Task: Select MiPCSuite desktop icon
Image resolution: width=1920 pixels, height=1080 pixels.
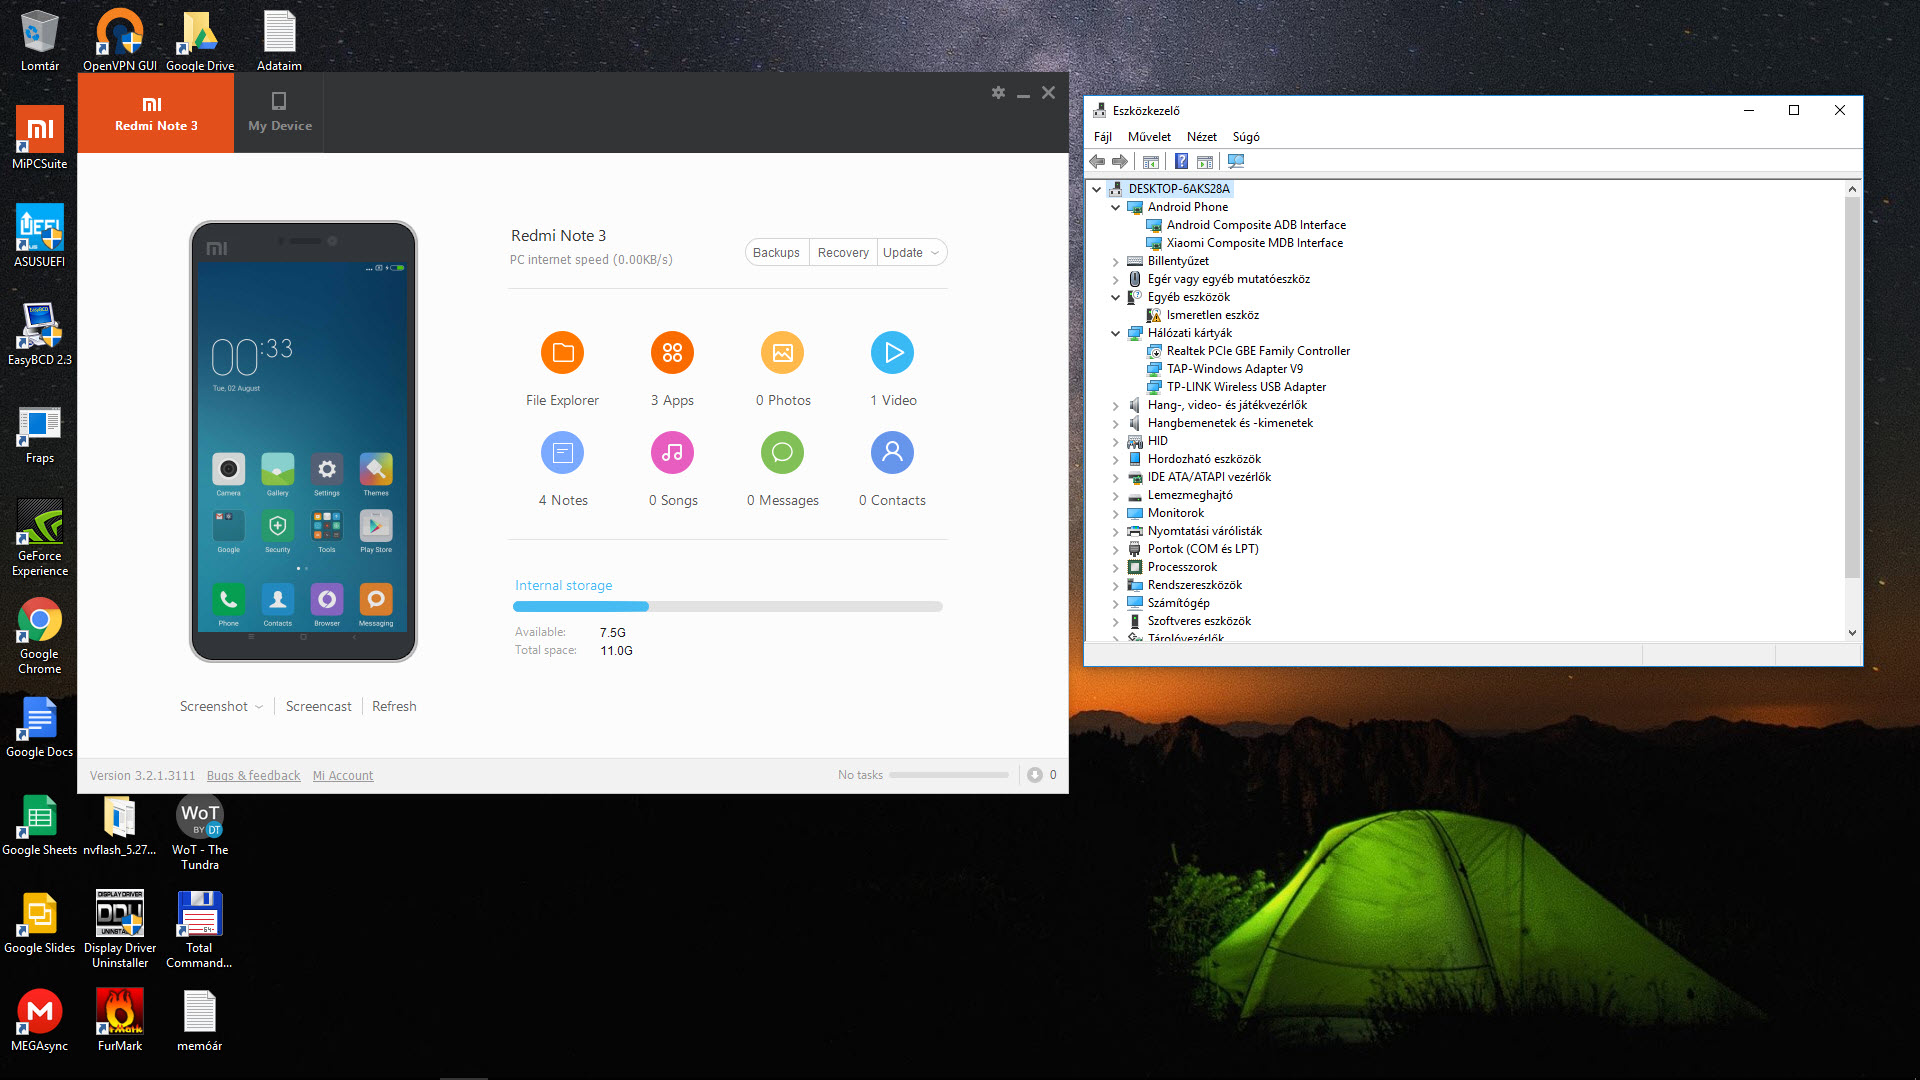Action: point(40,138)
